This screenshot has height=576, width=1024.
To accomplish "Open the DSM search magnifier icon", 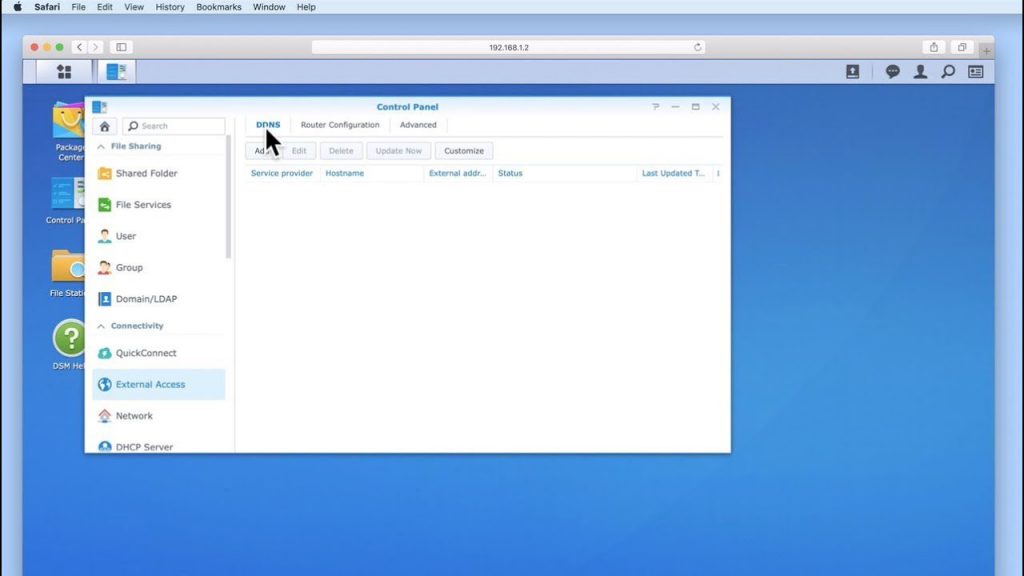I will click(x=948, y=72).
